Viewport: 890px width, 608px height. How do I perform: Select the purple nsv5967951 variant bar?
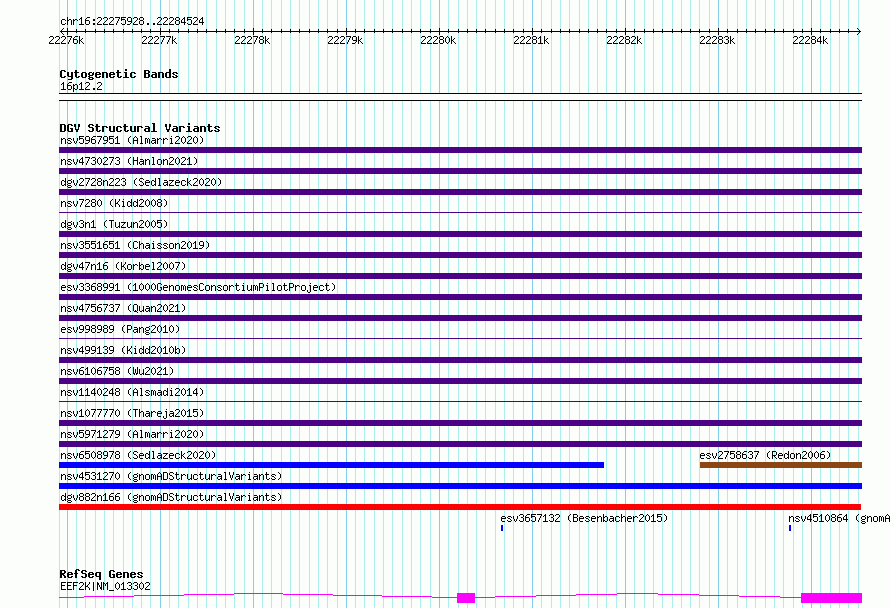(x=460, y=150)
